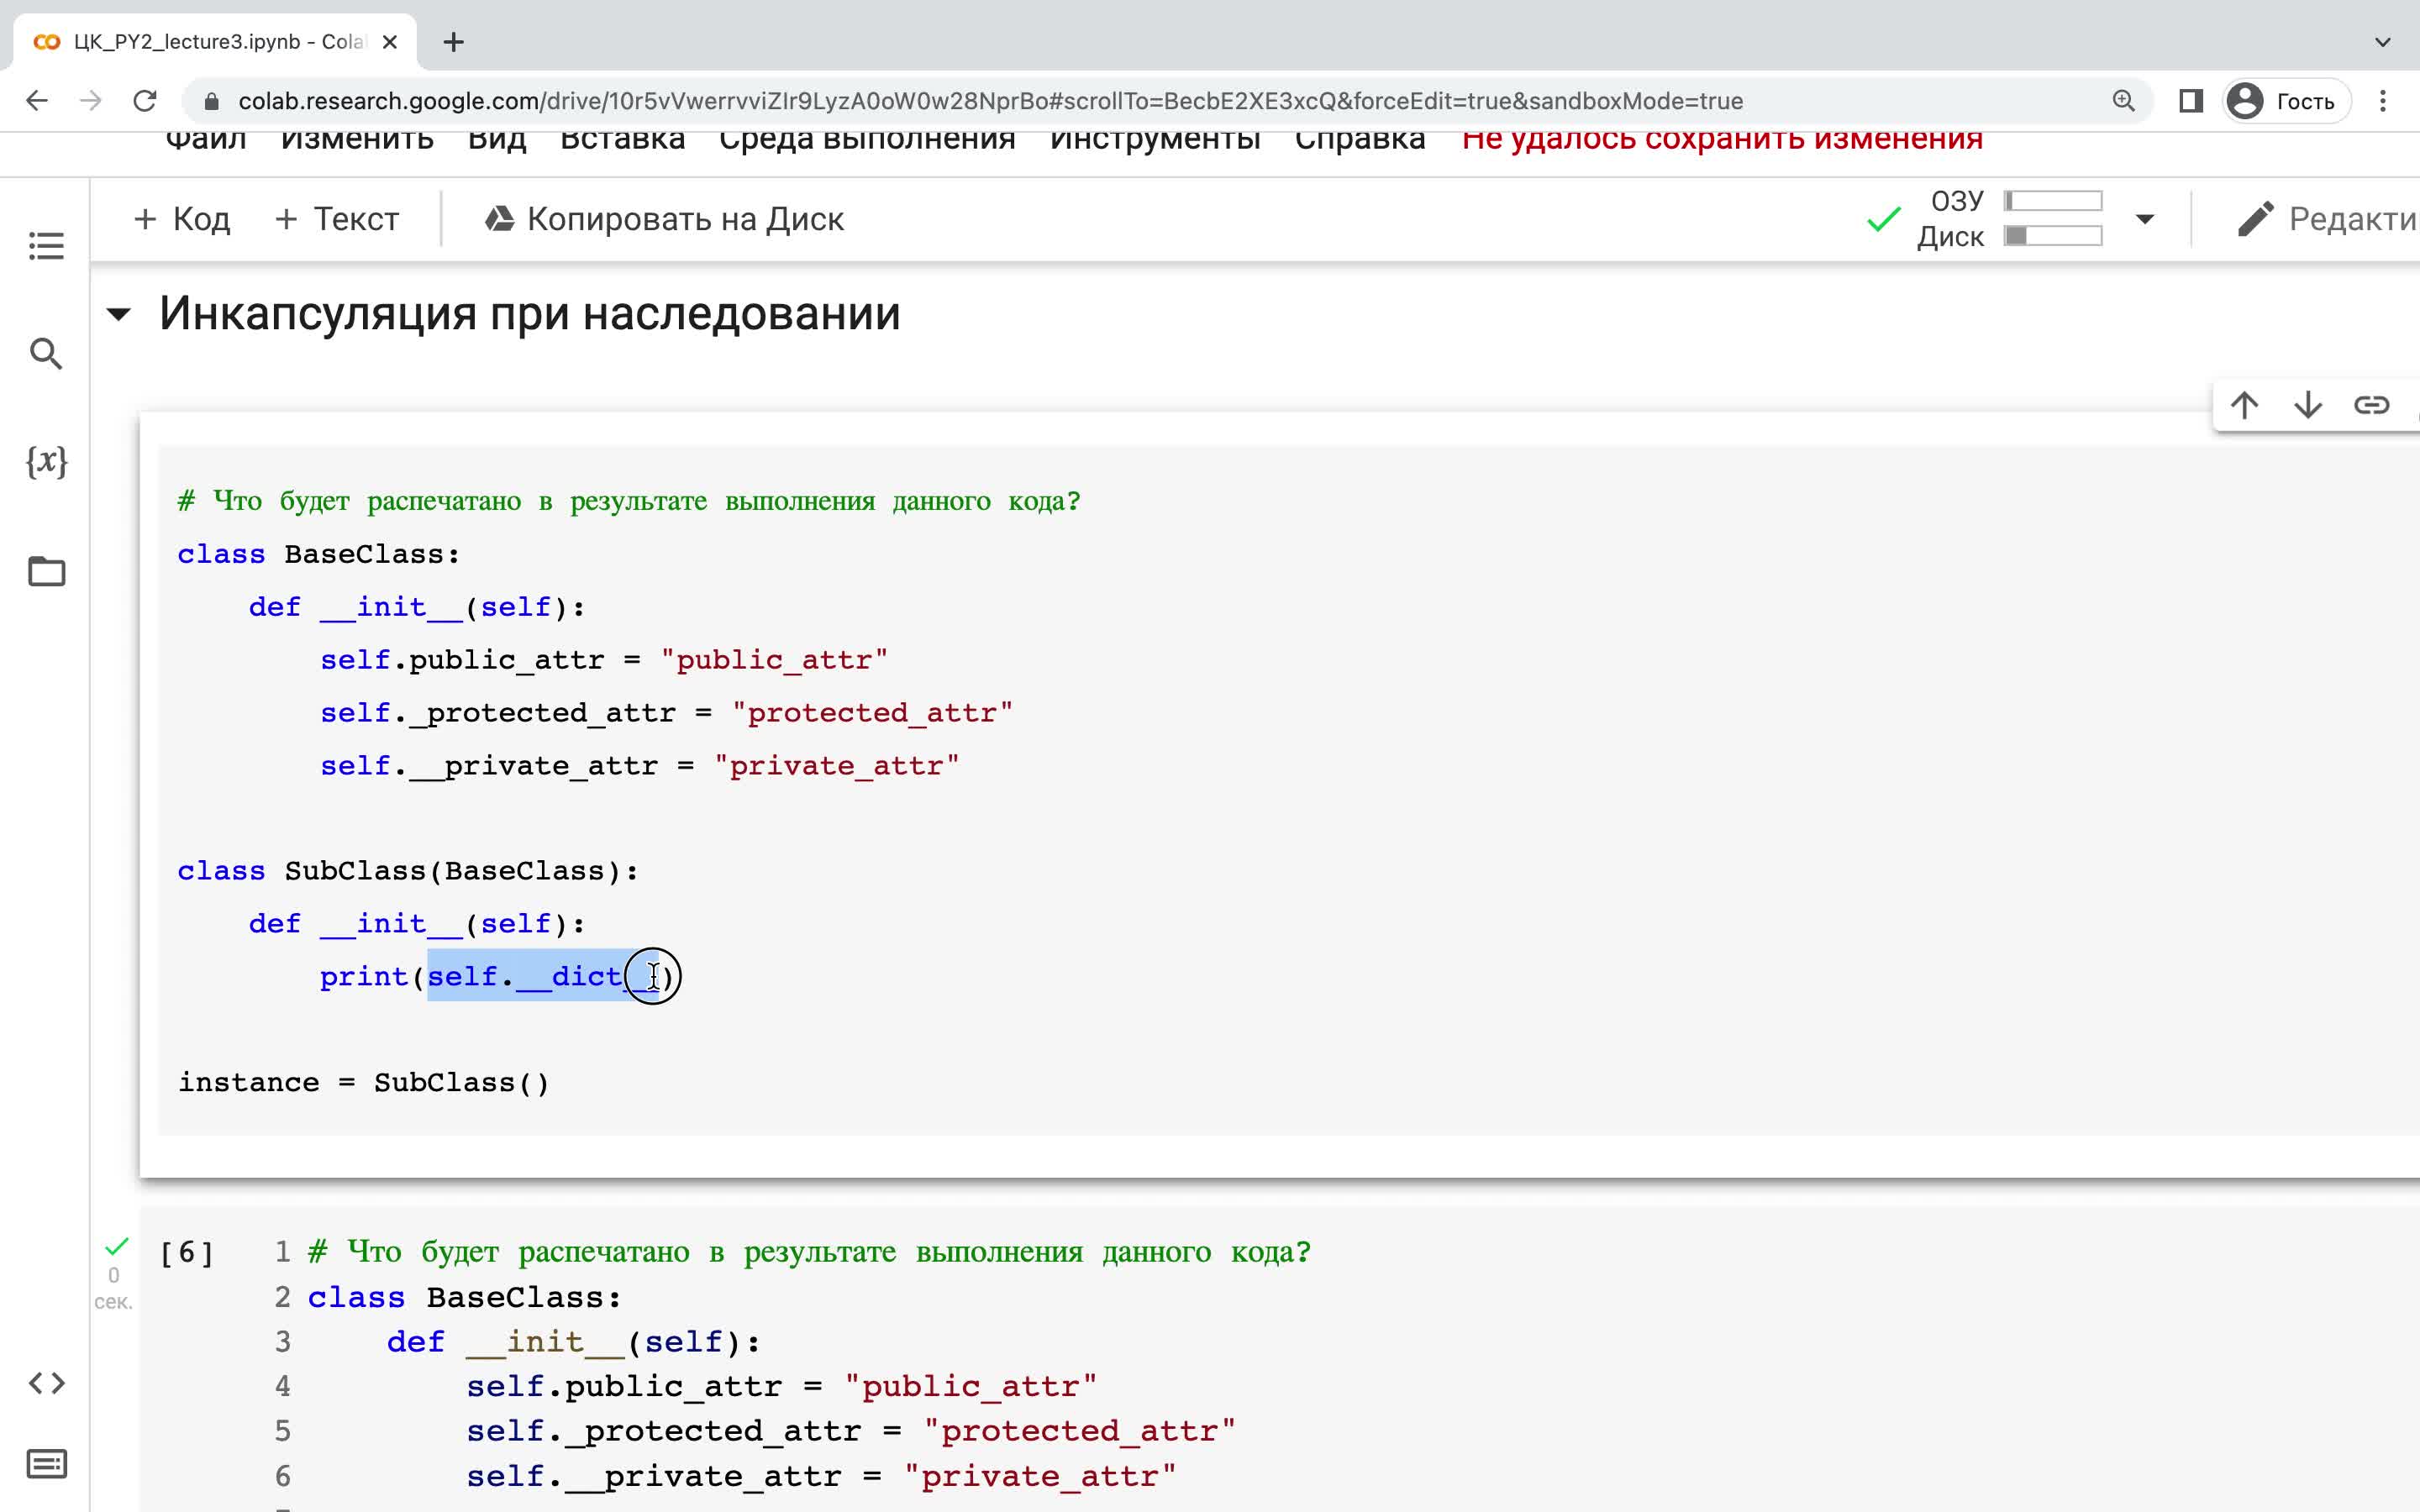2420x1512 pixels.
Task: Open the search and replace sidebar icon
Action: coord(46,353)
